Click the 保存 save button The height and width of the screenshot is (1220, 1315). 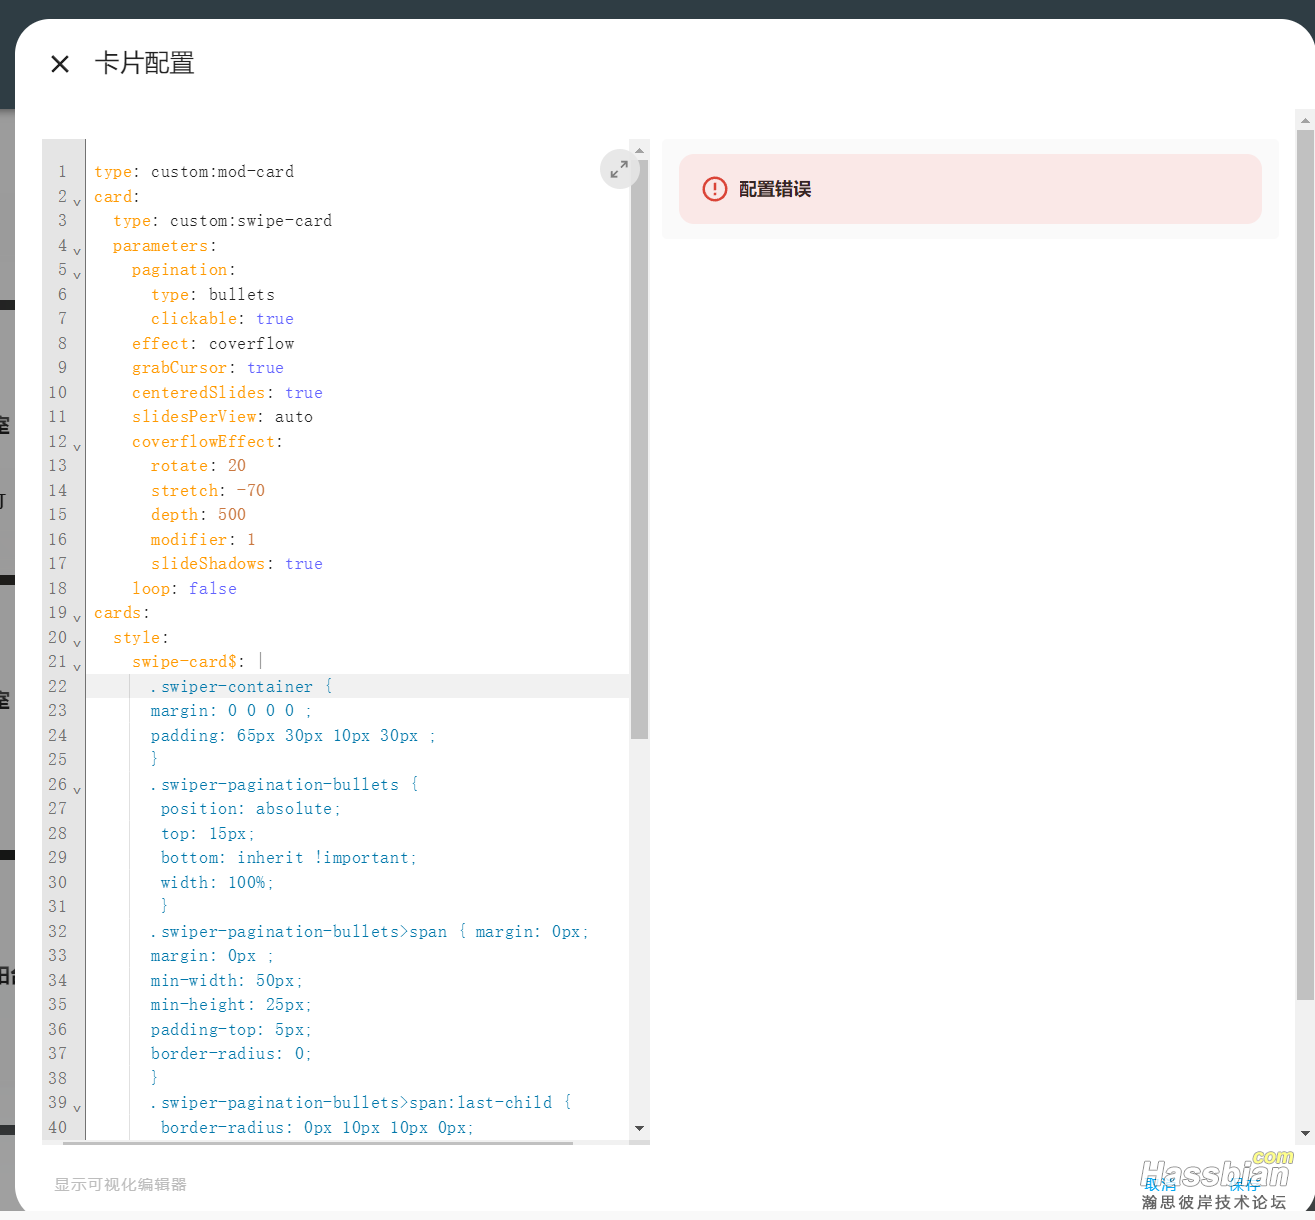(x=1245, y=1184)
